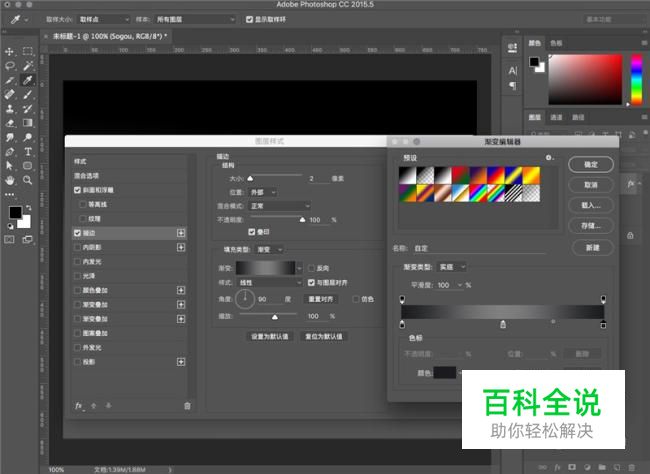Open the collapsed Character panel icon
650x474 pixels.
(x=513, y=70)
